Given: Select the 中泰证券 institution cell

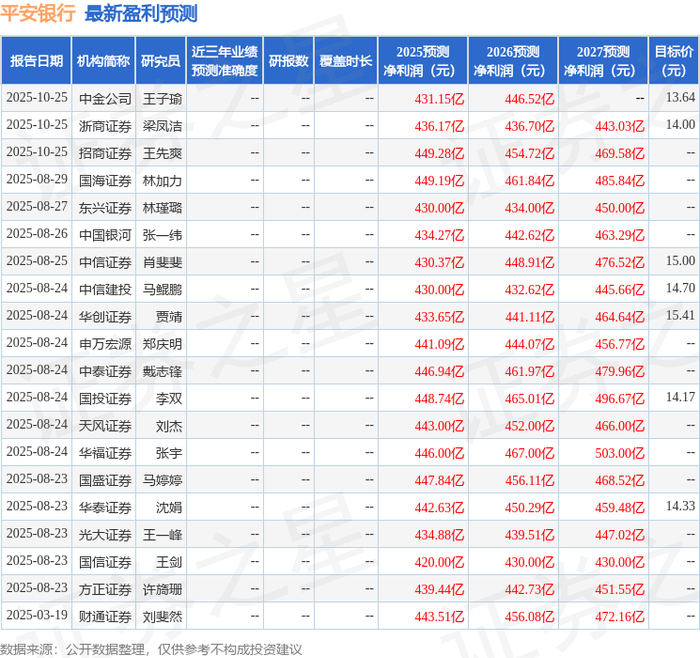Looking at the screenshot, I should coord(105,371).
